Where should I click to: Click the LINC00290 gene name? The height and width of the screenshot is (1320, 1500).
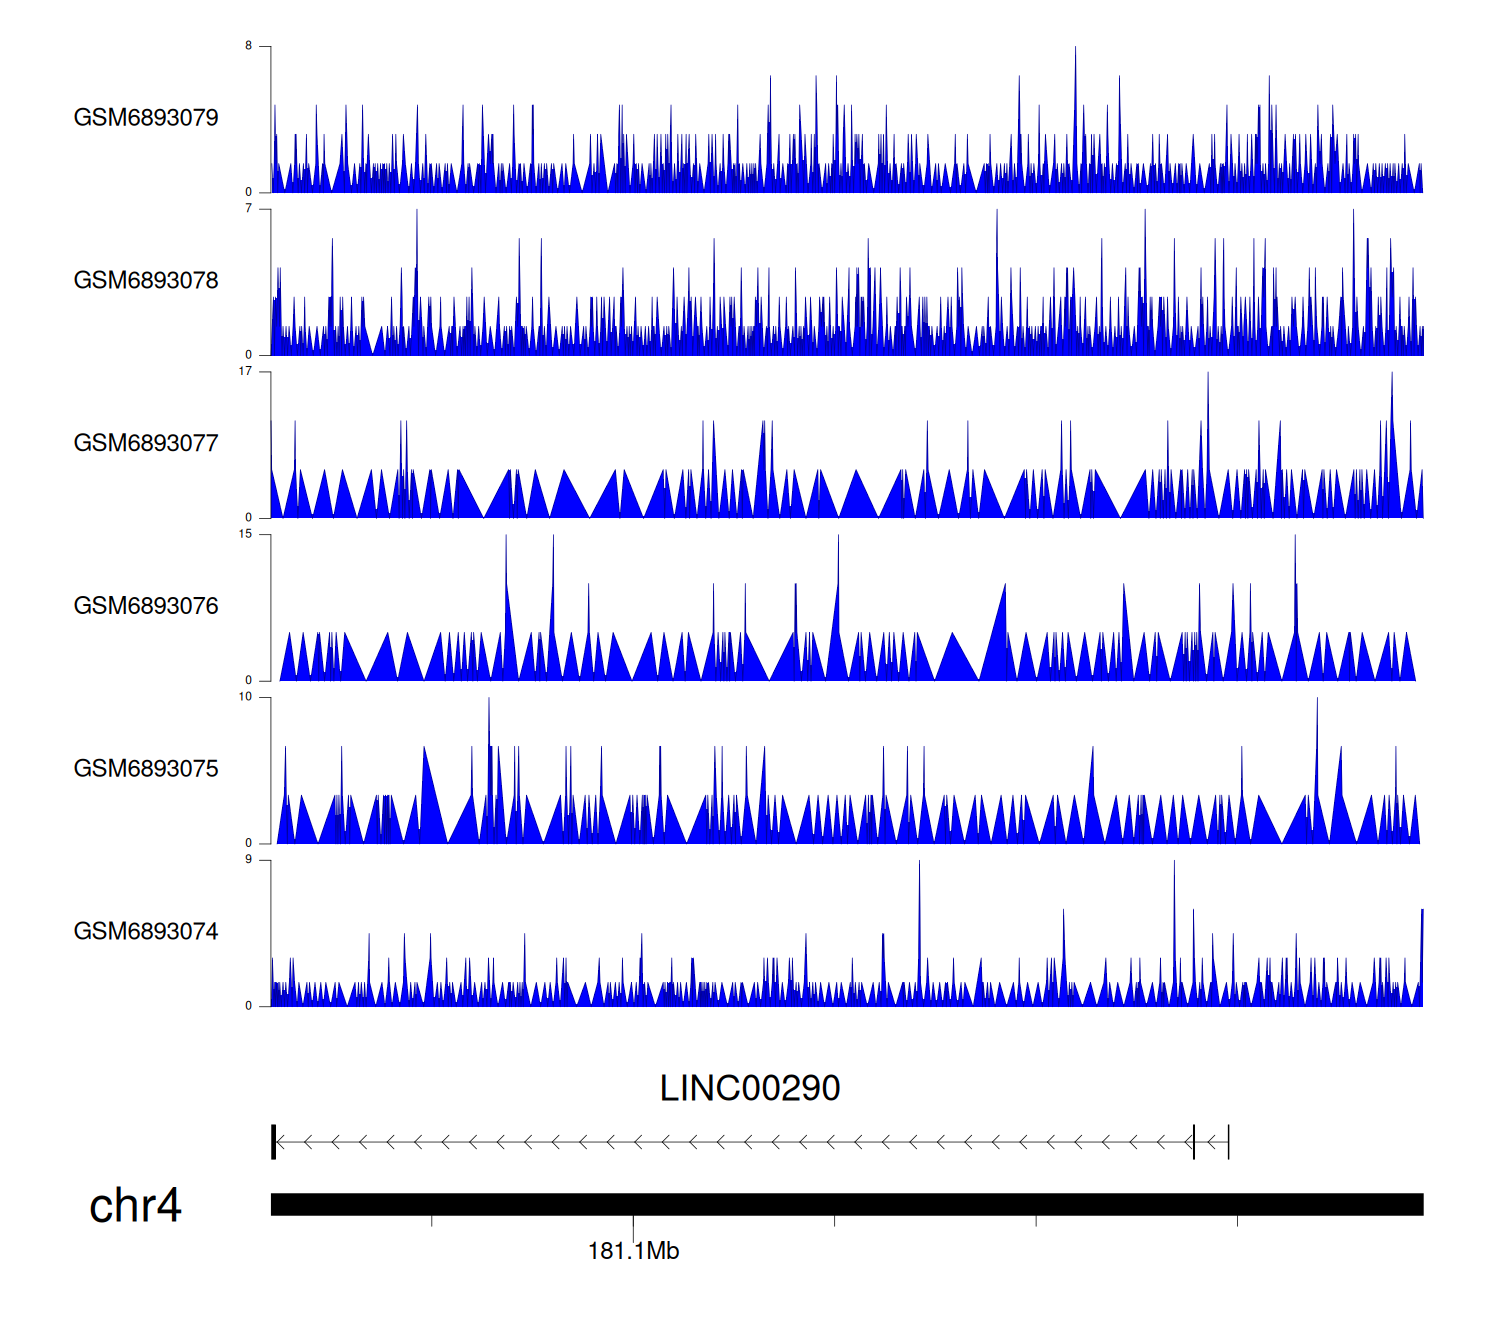pos(749,1088)
